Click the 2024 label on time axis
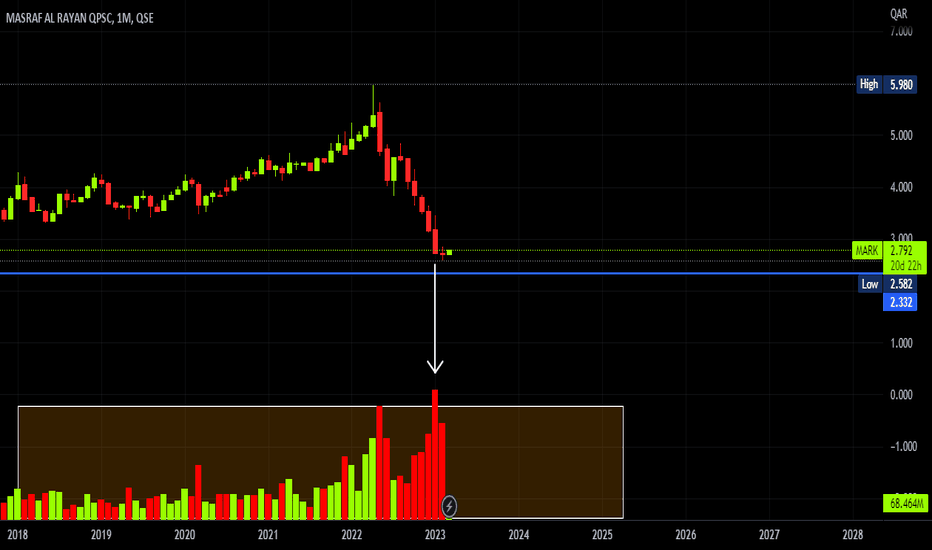Image resolution: width=932 pixels, height=550 pixels. click(519, 535)
